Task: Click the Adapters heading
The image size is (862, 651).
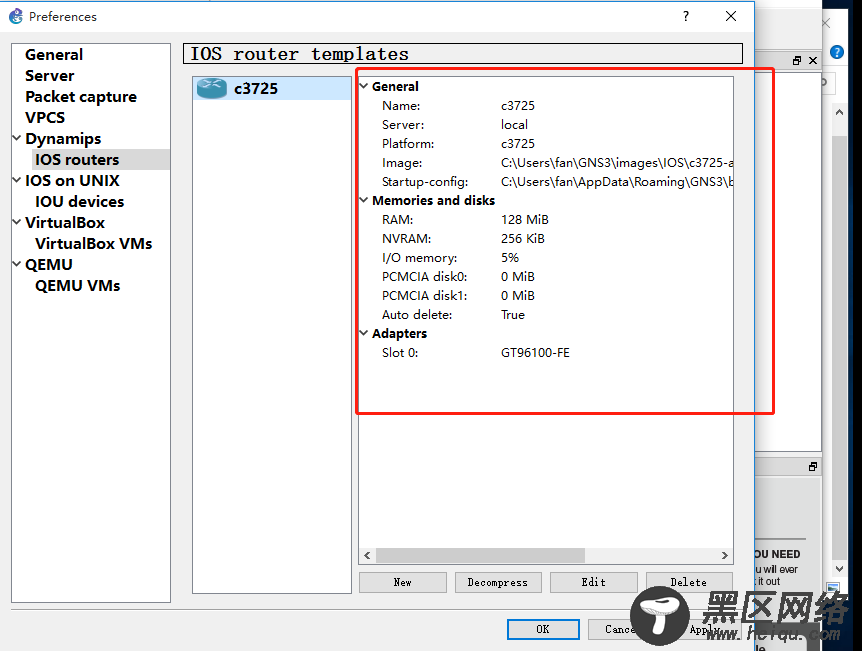Action: [x=399, y=334]
